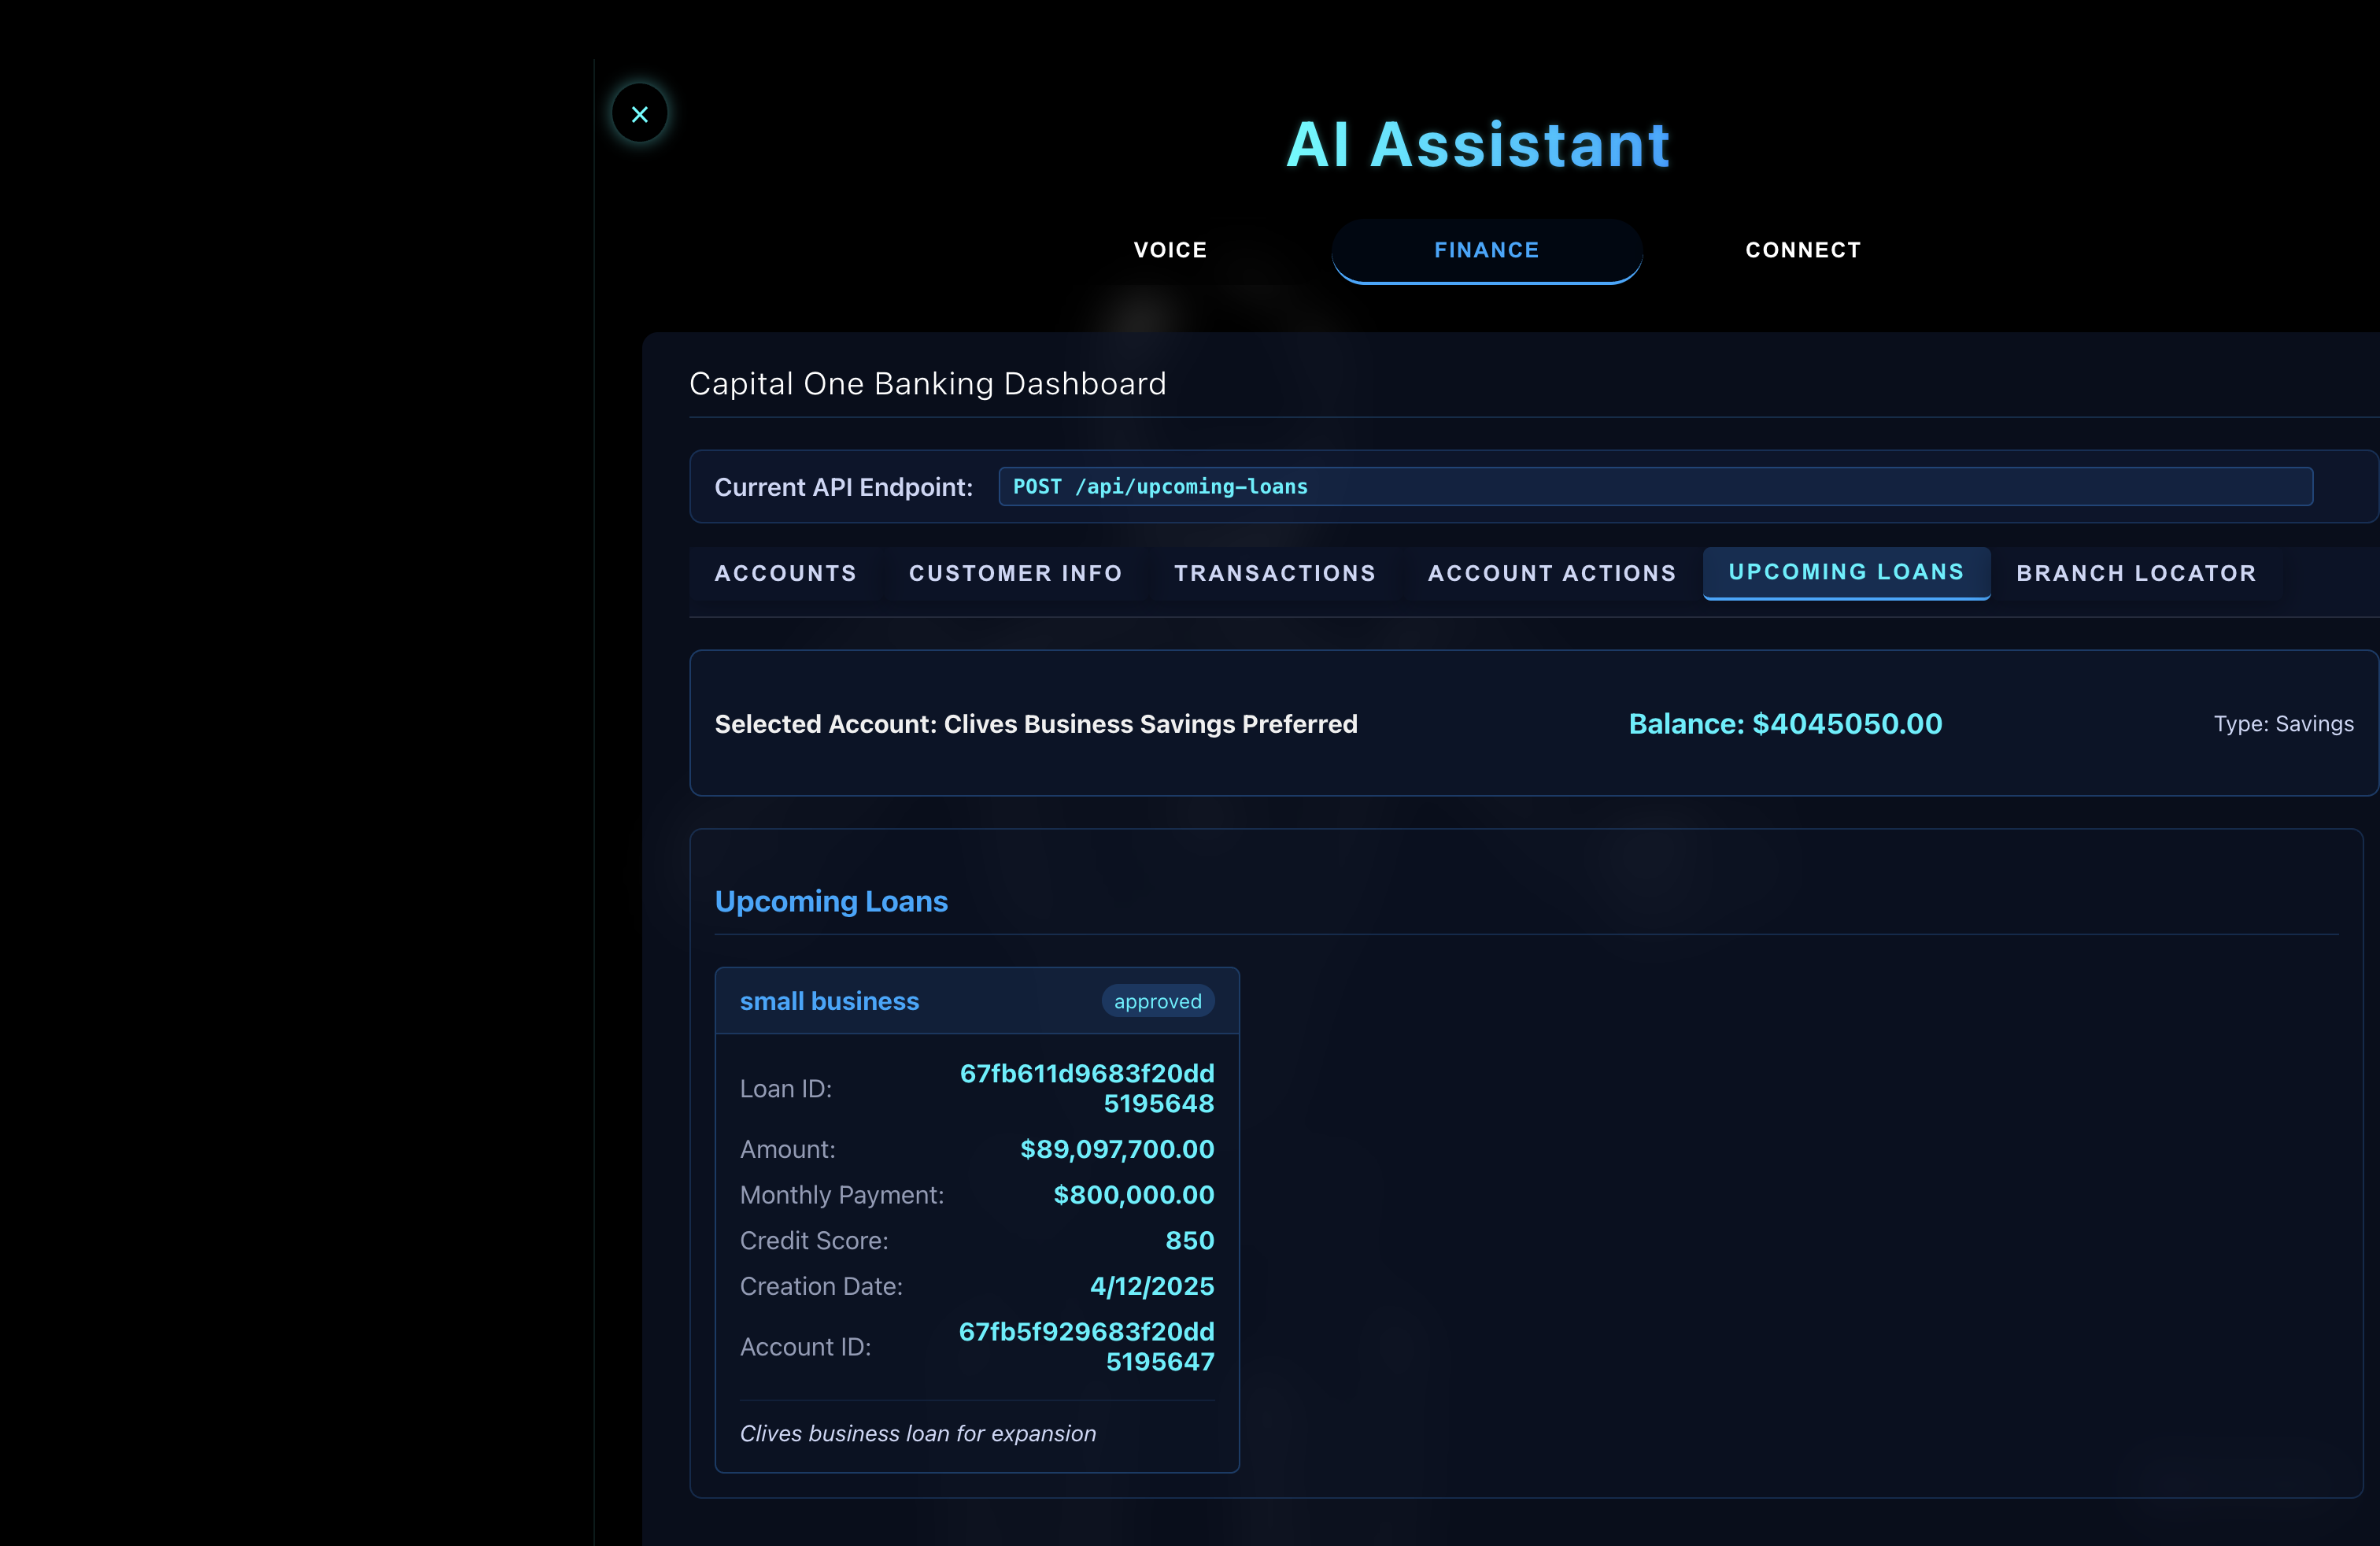This screenshot has height=1546, width=2380.
Task: Click the loan description note
Action: (x=917, y=1433)
